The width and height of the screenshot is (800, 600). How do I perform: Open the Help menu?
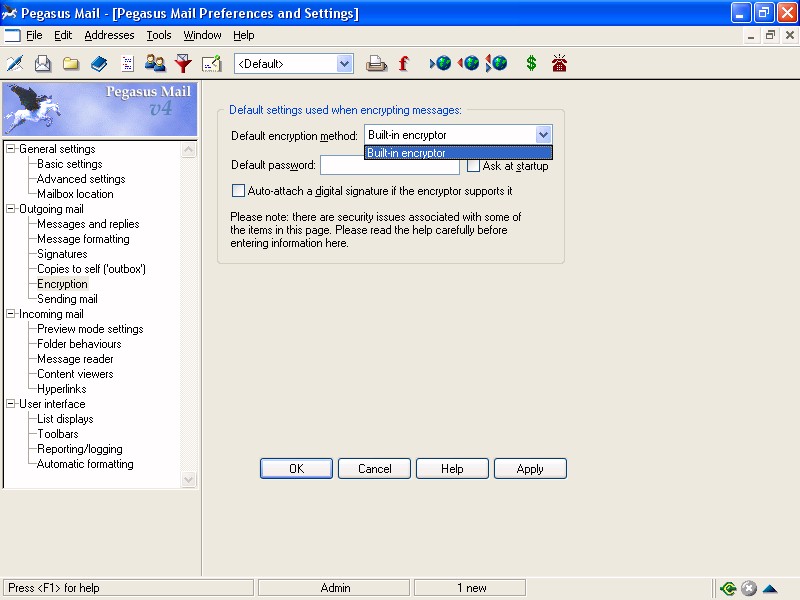243,35
